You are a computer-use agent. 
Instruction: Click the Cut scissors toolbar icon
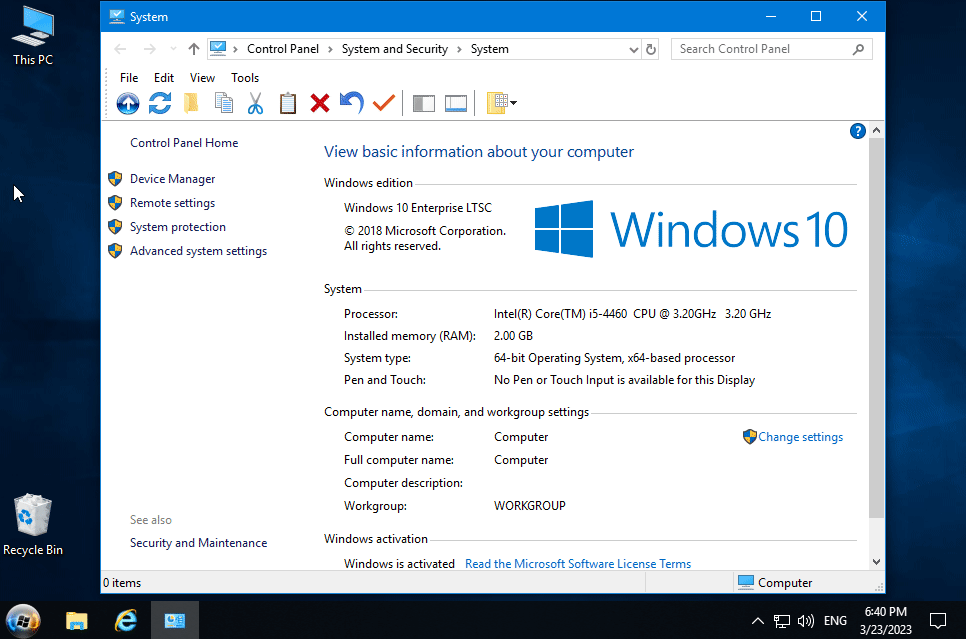click(x=255, y=103)
